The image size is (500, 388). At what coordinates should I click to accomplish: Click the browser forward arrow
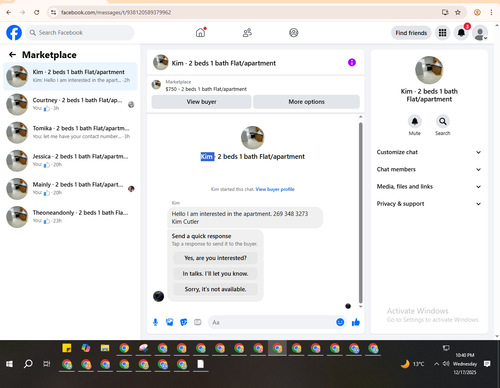click(23, 12)
